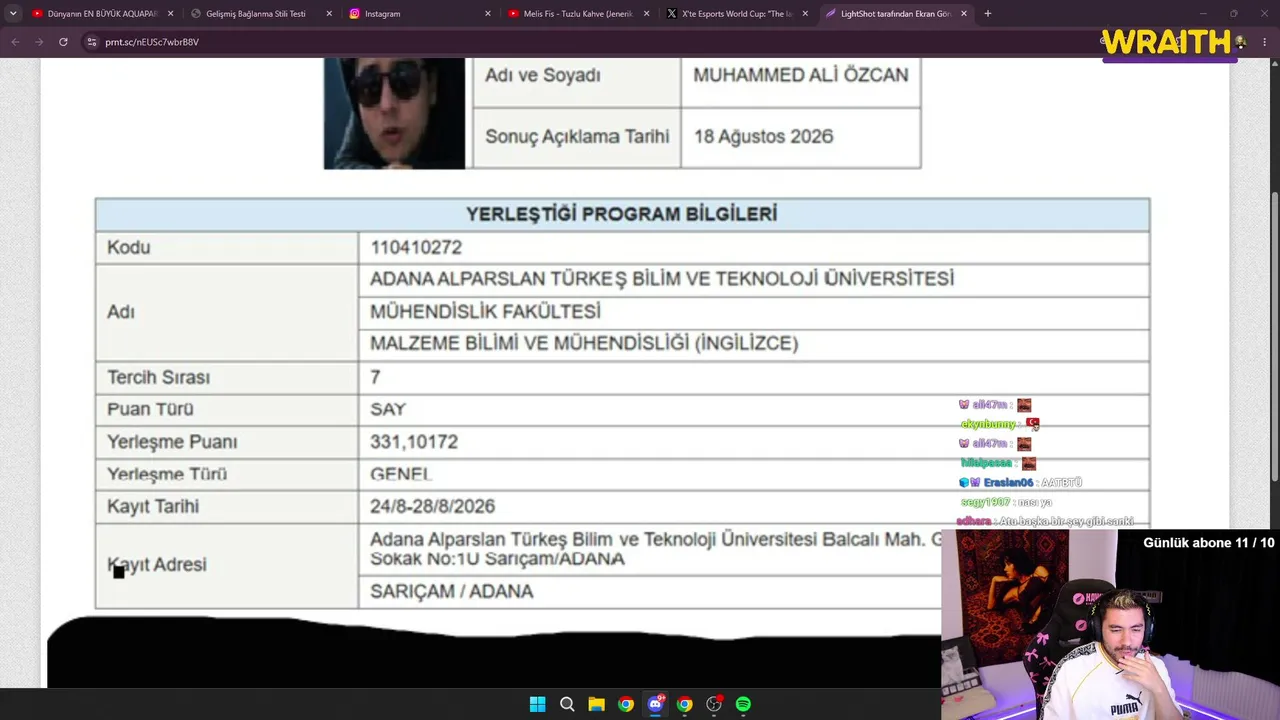Open the Discord taskbar icon
The height and width of the screenshot is (720, 1280).
pos(655,704)
